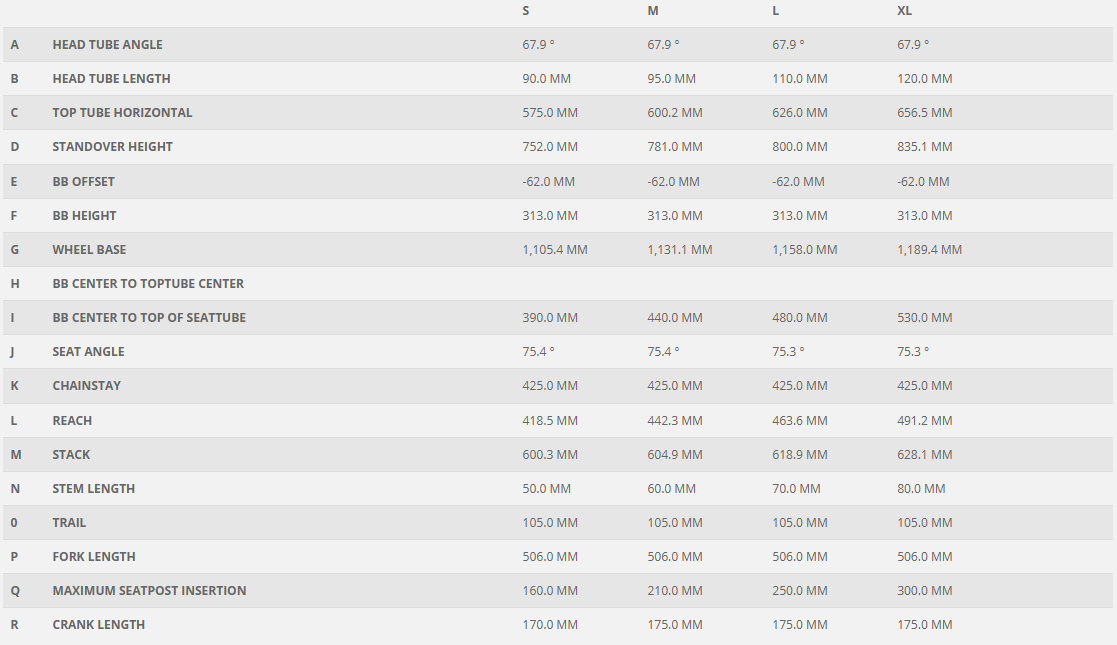This screenshot has width=1117, height=645.
Task: Select the STANDOVER HEIGHT row label
Action: 112,147
